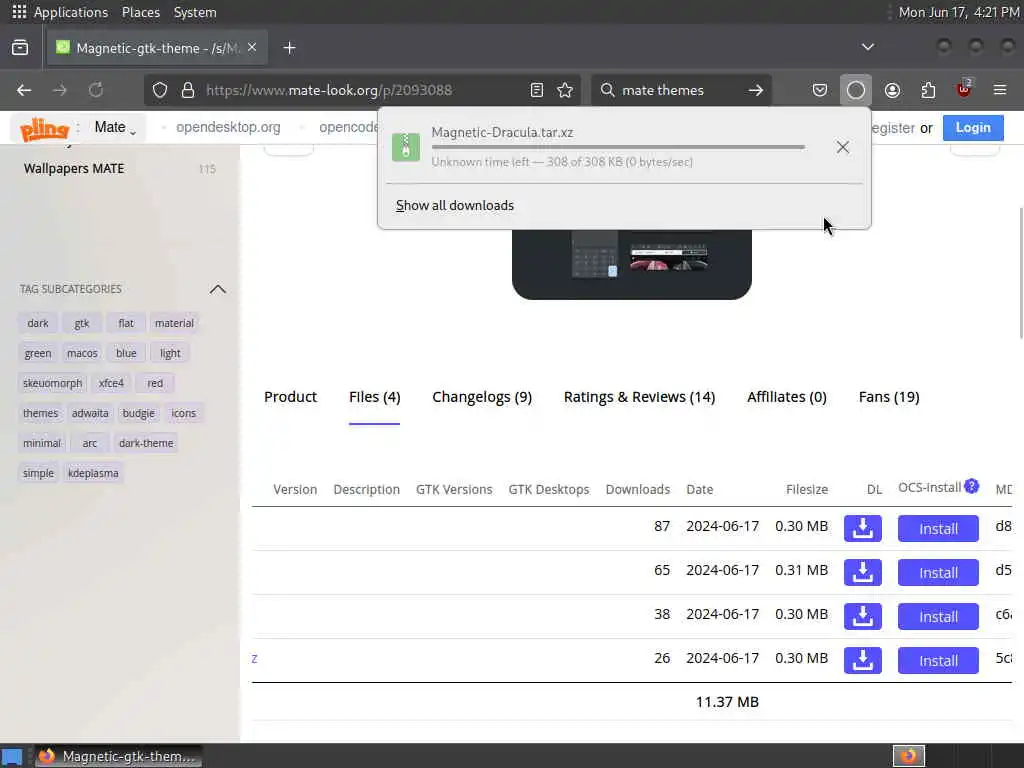This screenshot has height=768, width=1024.
Task: Select the 'kdeplasma' tag
Action: pos(93,473)
